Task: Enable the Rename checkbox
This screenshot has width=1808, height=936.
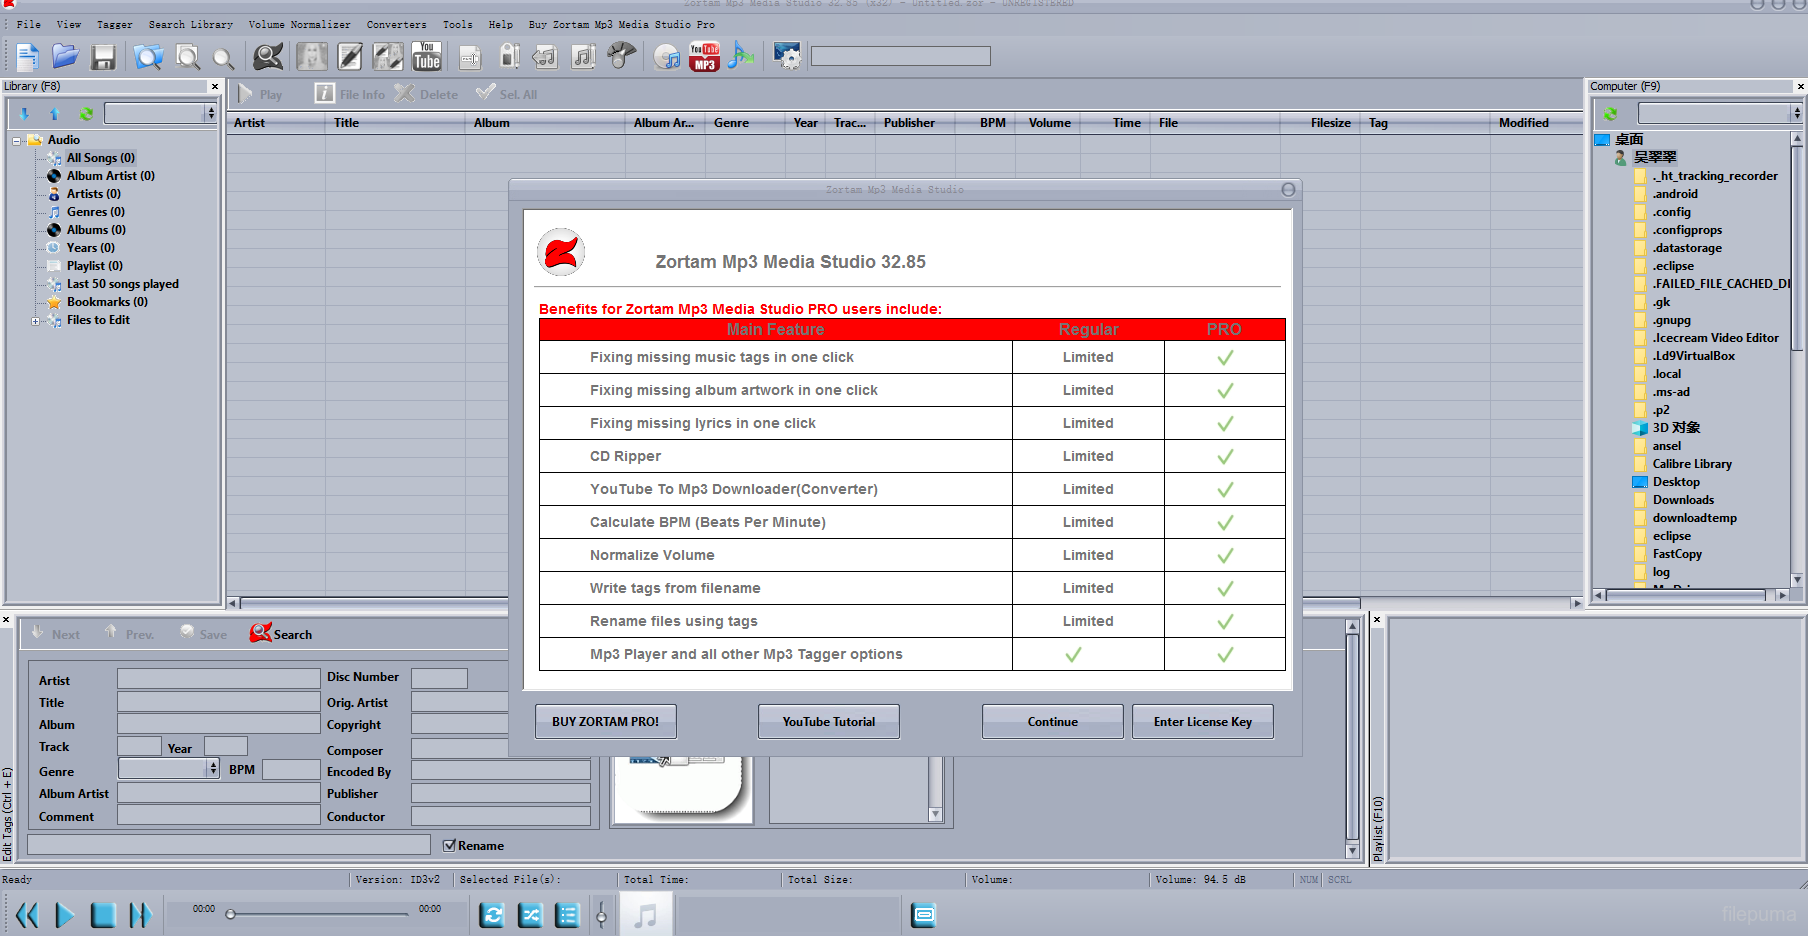Action: click(x=450, y=845)
